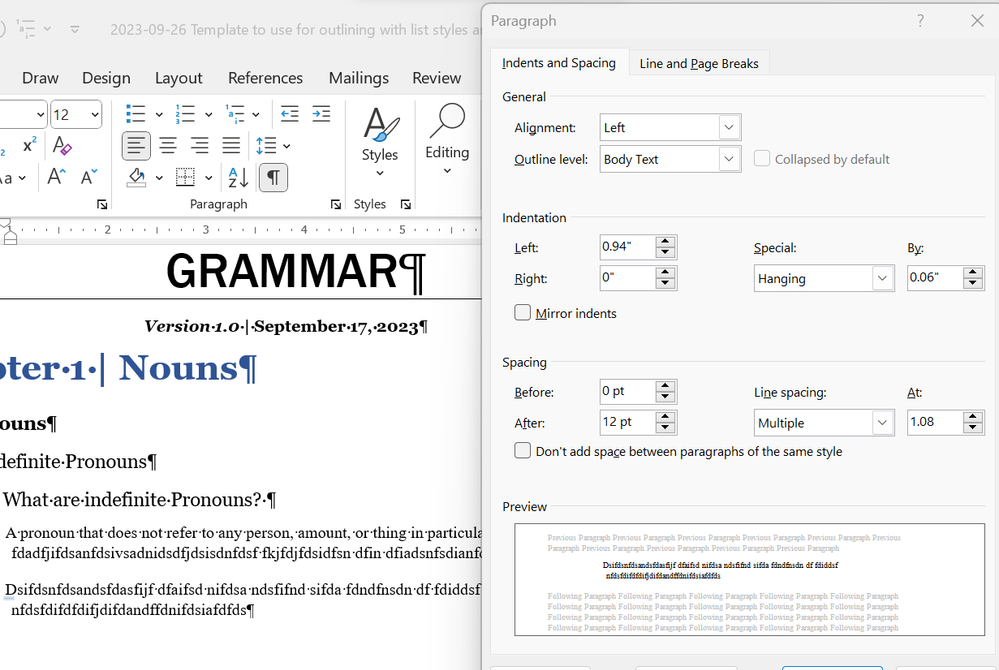The width and height of the screenshot is (999, 670).
Task: Check Don't add space between paragraphs
Action: pos(522,451)
